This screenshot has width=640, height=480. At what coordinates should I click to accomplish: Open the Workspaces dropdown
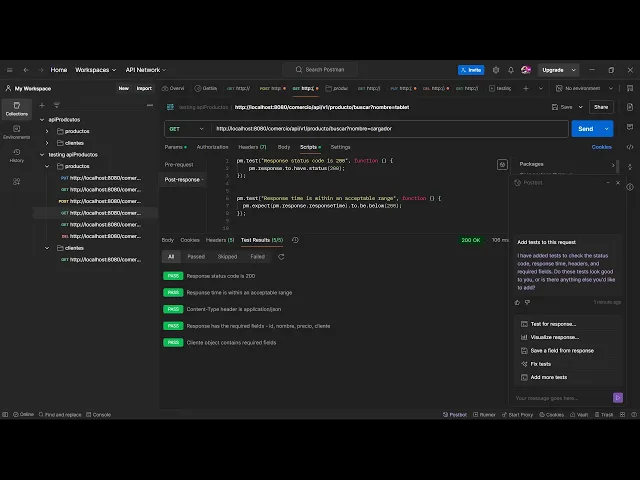[96, 70]
